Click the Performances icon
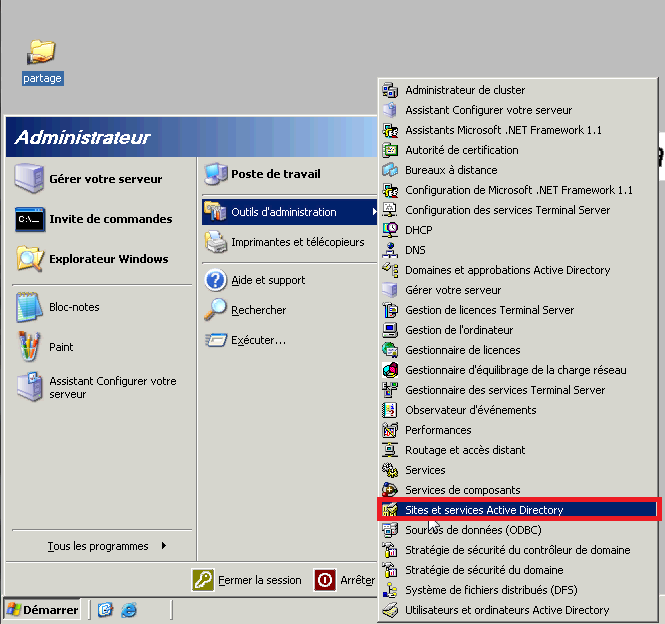665x624 pixels. click(390, 430)
